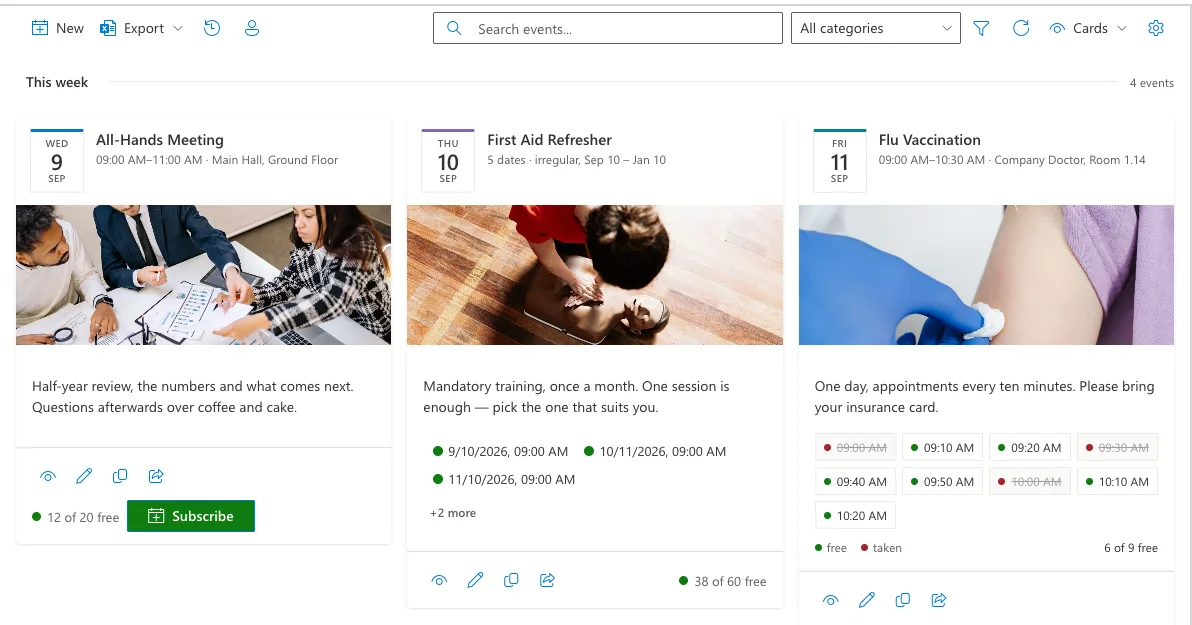Click the '4 events' count
Image resolution: width=1192 pixels, height=625 pixels.
pyautogui.click(x=1151, y=83)
